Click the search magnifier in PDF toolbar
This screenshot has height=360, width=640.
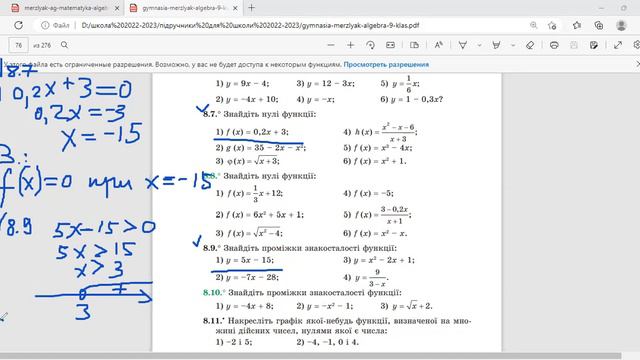tap(64, 45)
